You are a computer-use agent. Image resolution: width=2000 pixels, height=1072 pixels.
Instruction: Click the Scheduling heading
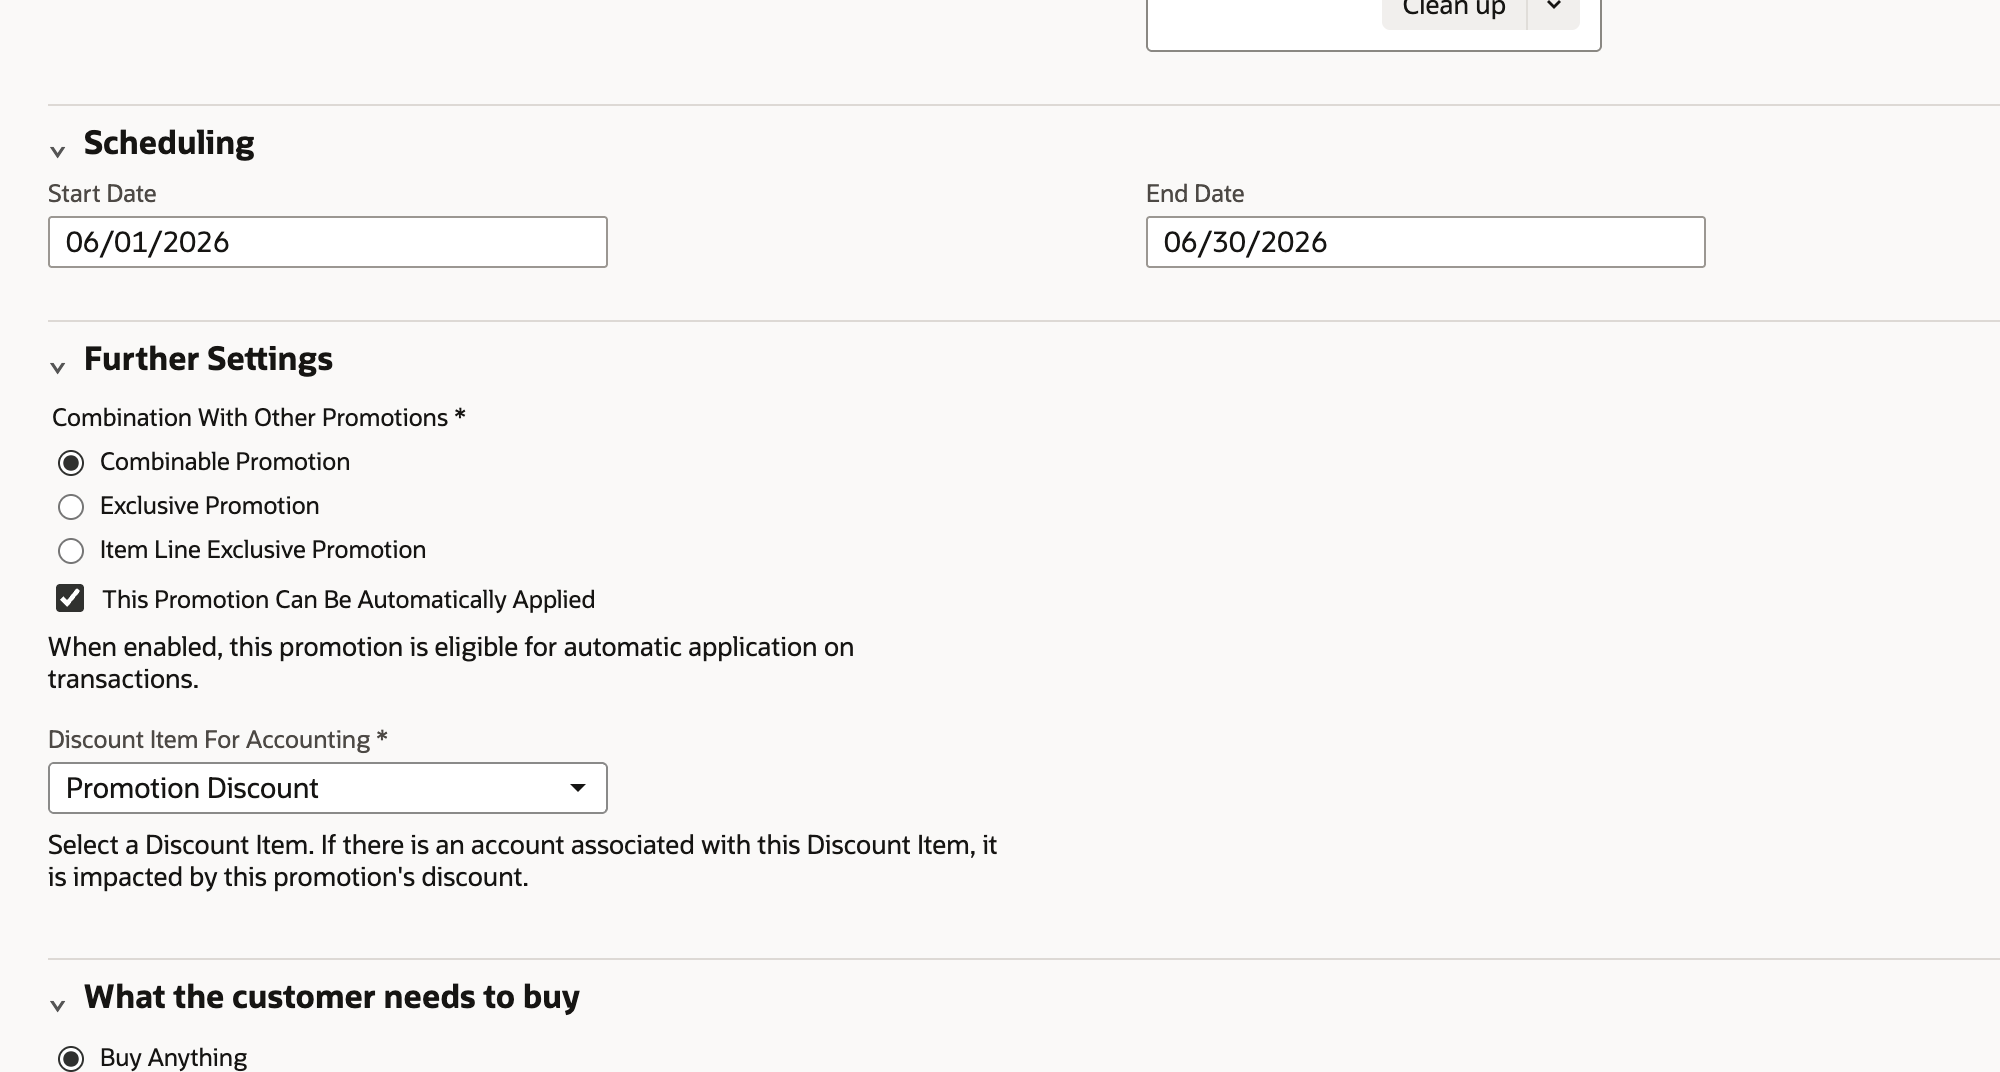tap(169, 143)
